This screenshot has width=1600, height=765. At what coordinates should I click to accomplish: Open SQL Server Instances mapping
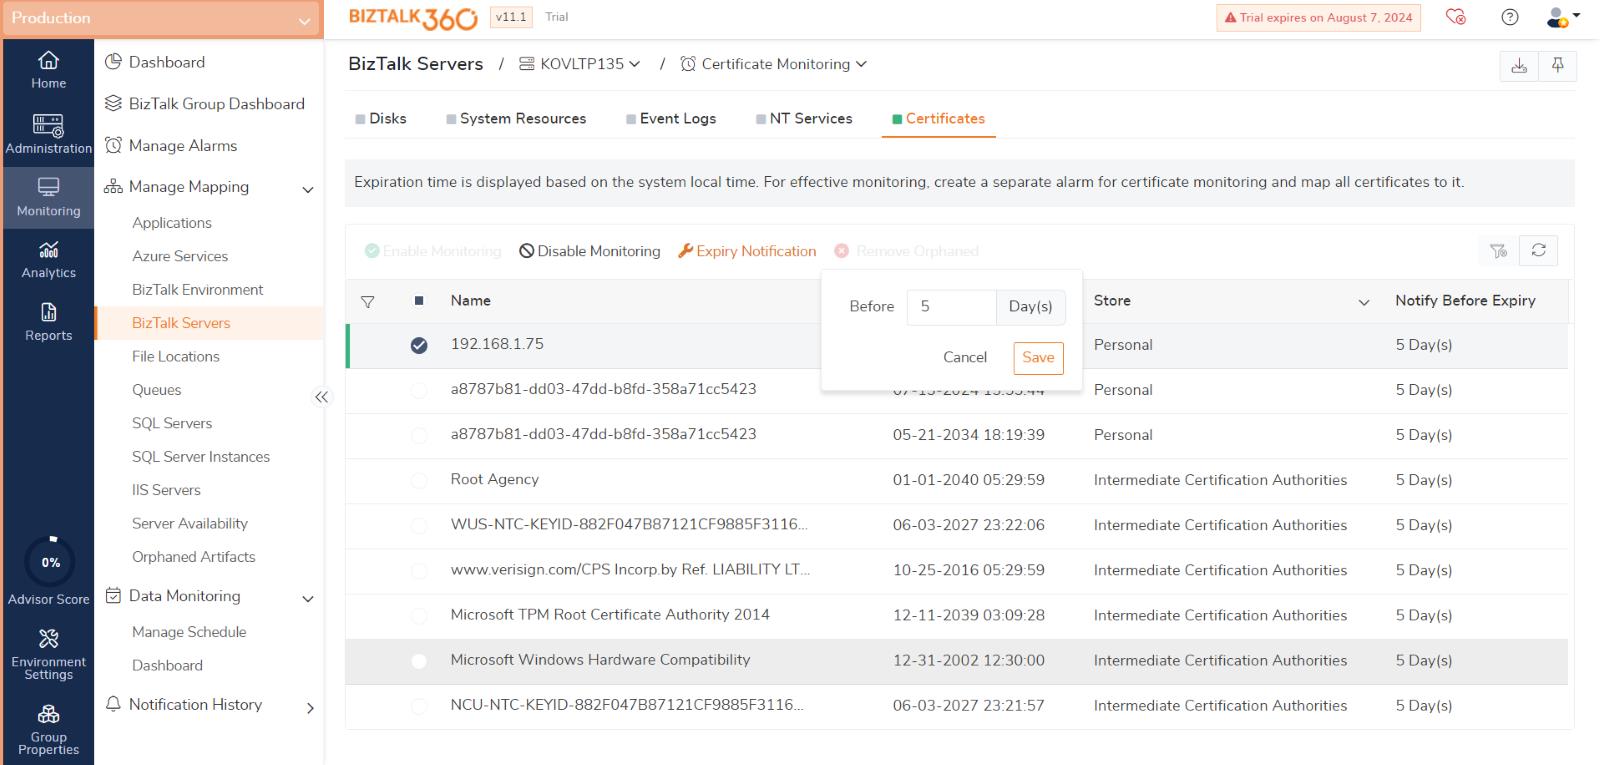201,457
